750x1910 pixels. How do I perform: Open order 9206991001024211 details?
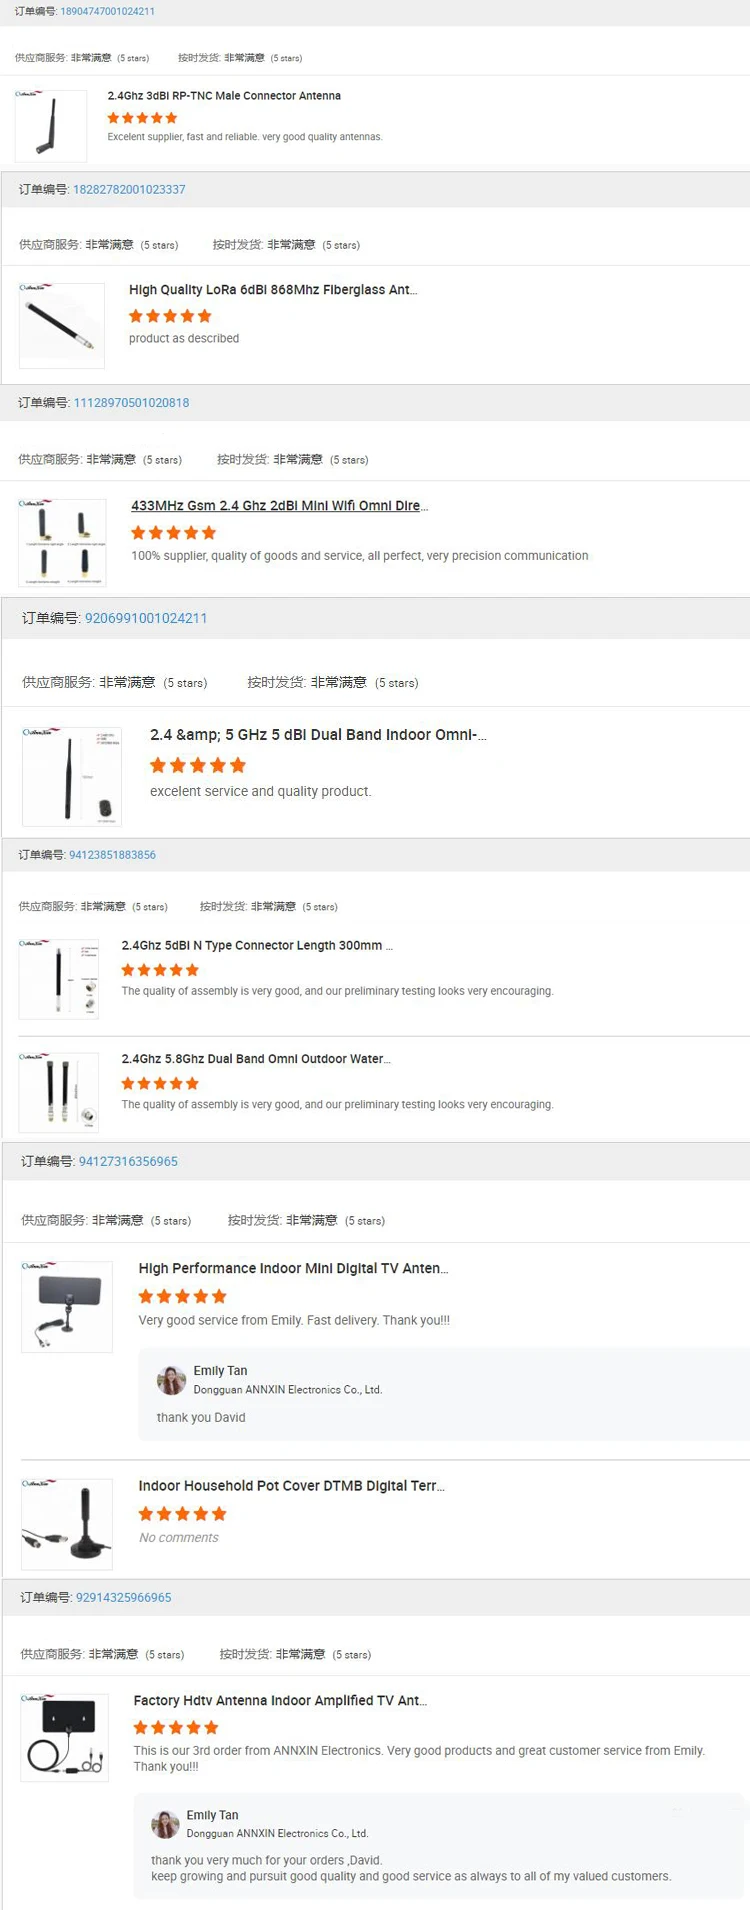coord(146,618)
